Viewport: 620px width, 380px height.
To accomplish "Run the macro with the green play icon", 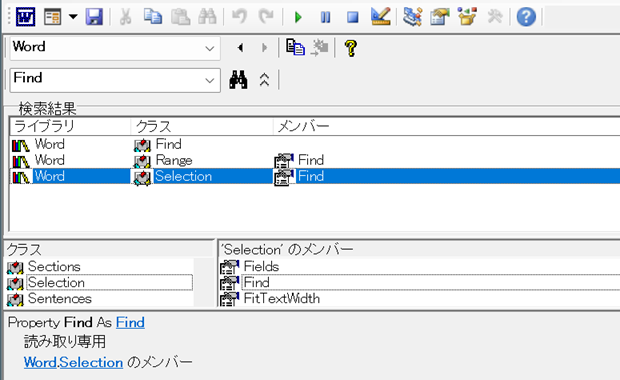I will [298, 17].
